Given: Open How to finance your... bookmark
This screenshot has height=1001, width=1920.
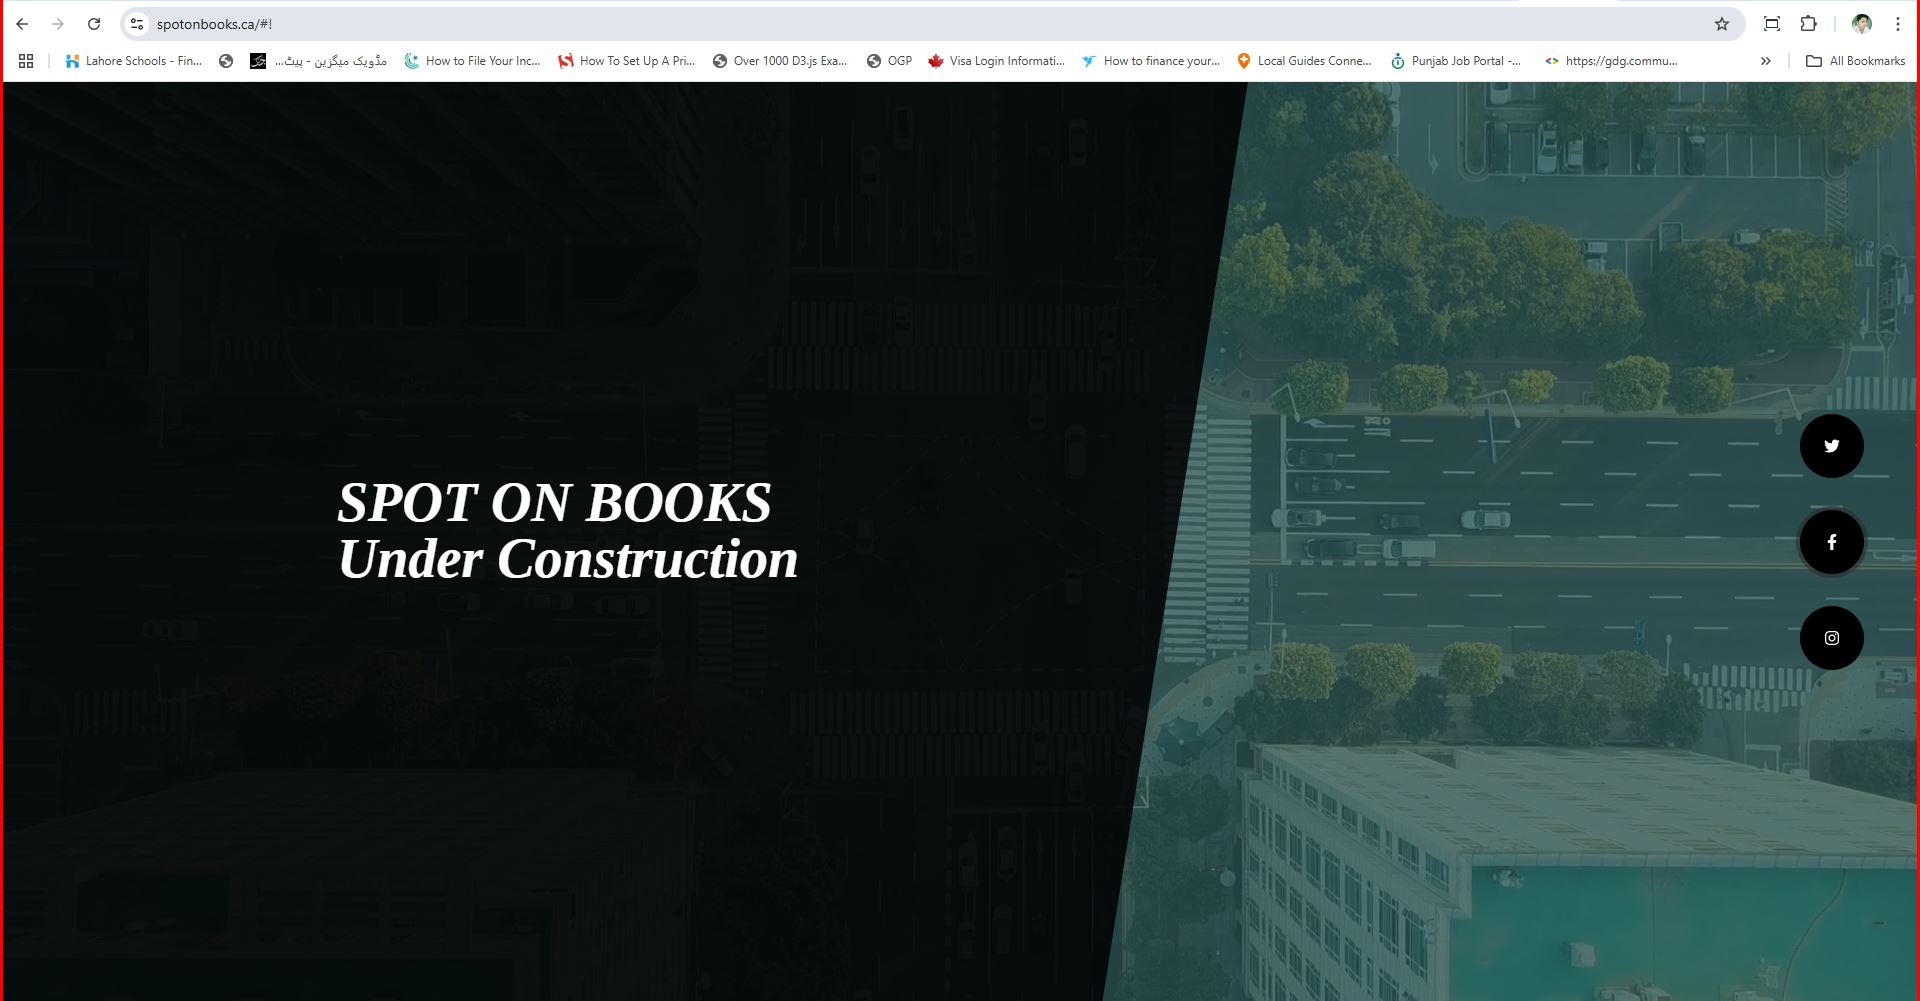Looking at the screenshot, I should [x=1151, y=61].
